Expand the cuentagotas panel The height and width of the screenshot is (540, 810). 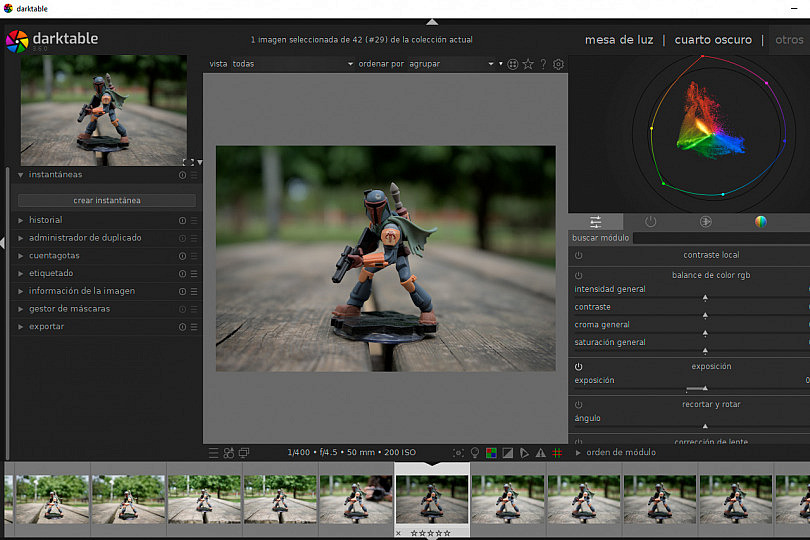click(x=21, y=256)
